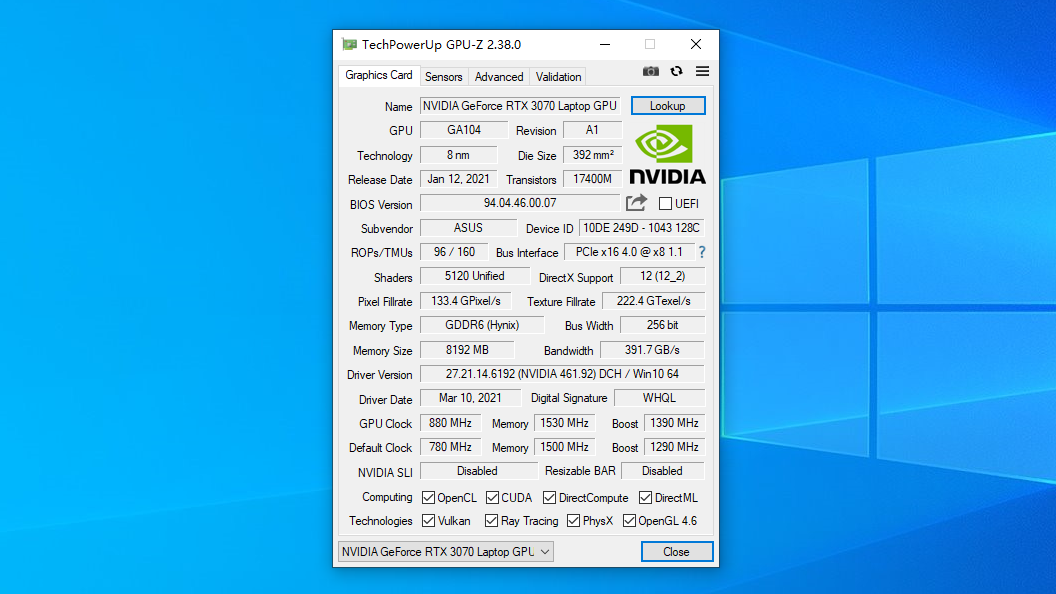The height and width of the screenshot is (594, 1056).
Task: Click the refresh icon in the toolbar
Action: (677, 71)
